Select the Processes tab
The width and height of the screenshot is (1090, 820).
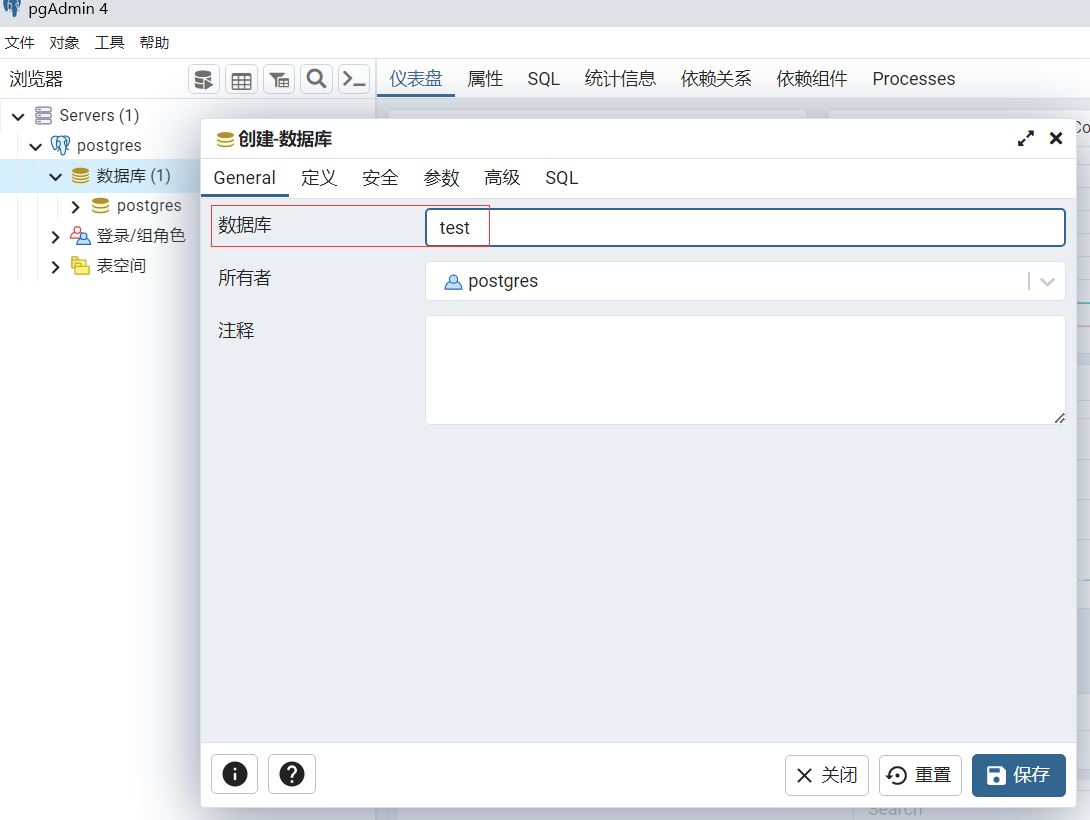[913, 79]
